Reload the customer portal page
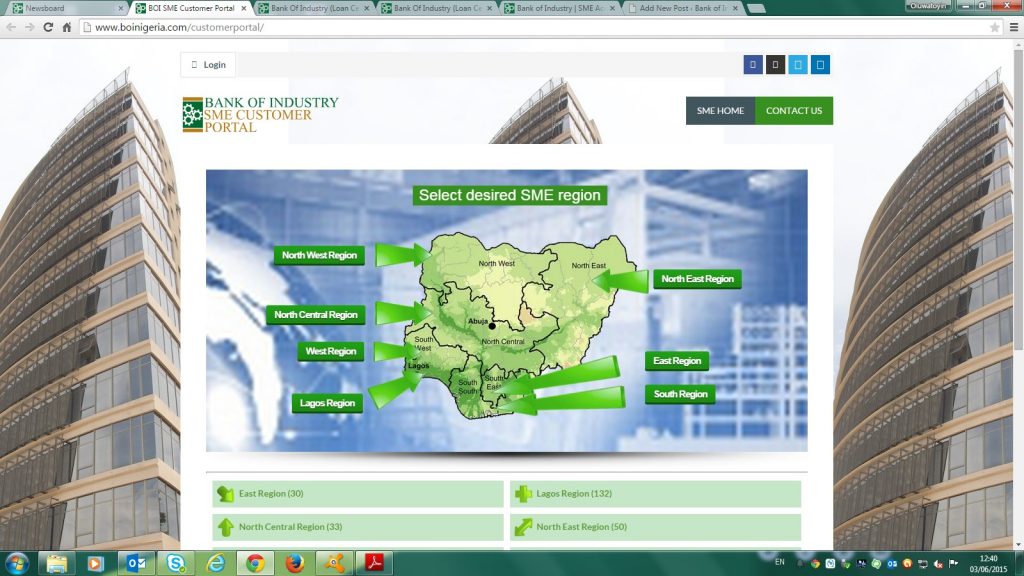Viewport: 1024px width, 576px height. pos(48,27)
